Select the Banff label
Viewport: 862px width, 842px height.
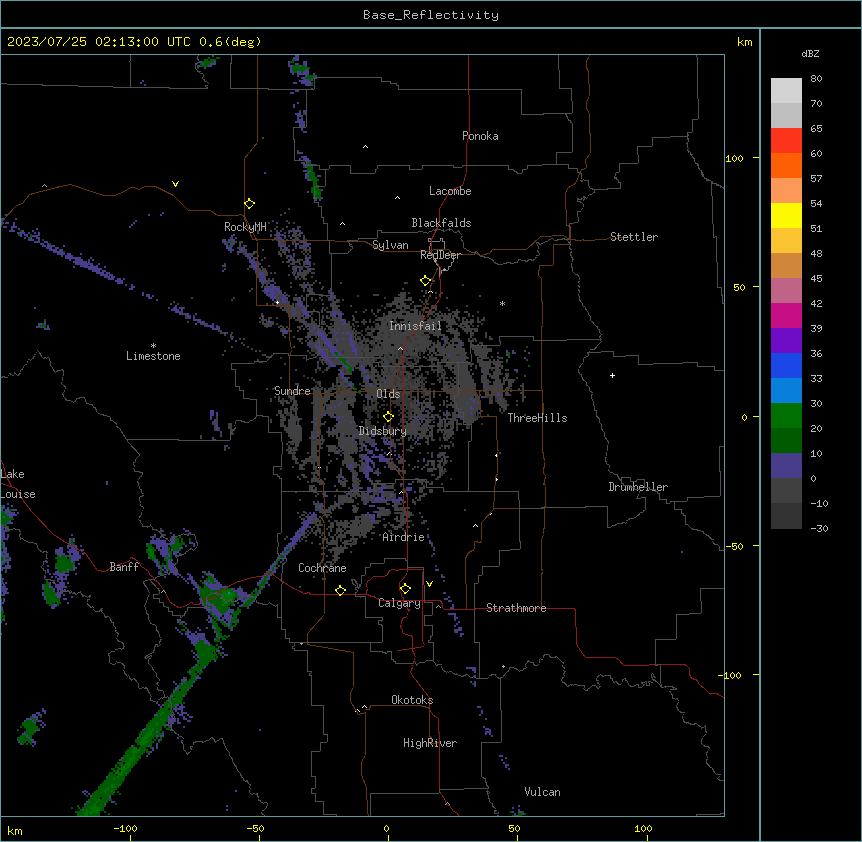[124, 567]
